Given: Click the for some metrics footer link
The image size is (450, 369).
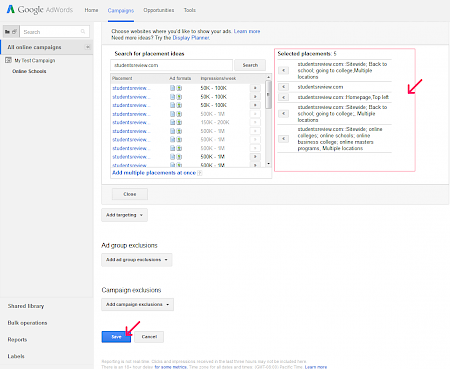Looking at the screenshot, I should (x=171, y=367).
